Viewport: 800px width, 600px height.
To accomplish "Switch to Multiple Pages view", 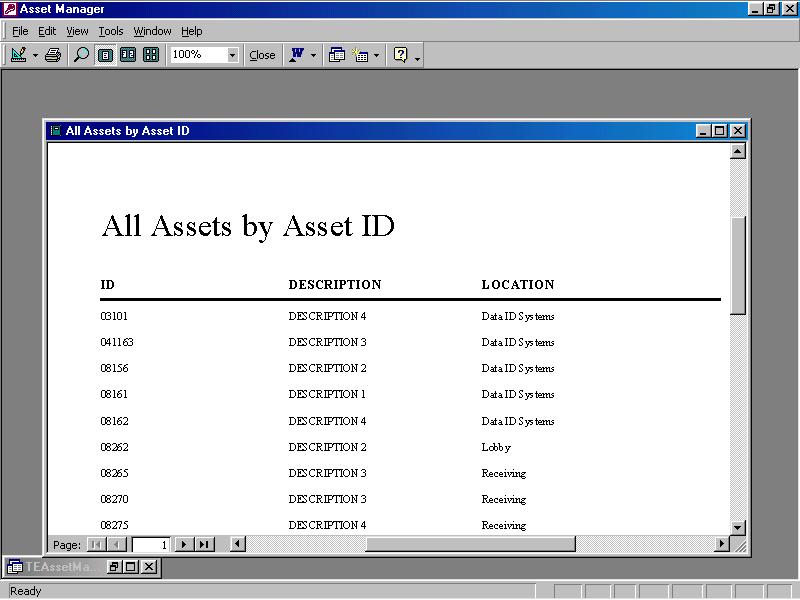I will (151, 55).
